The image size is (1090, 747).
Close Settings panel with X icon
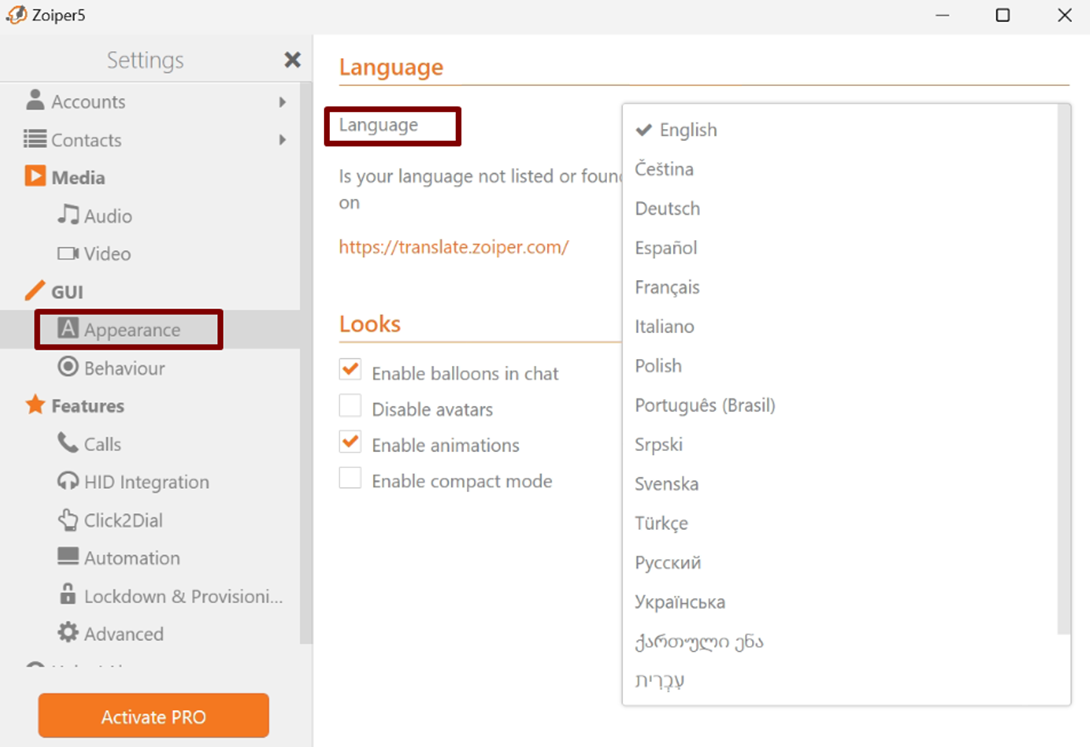click(x=292, y=60)
